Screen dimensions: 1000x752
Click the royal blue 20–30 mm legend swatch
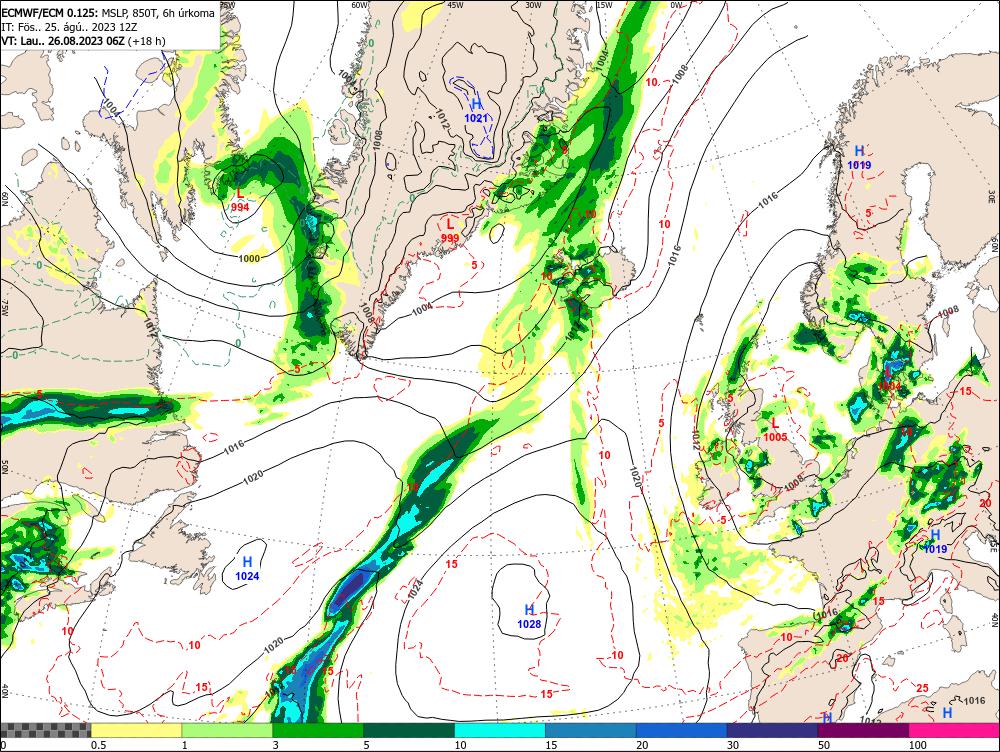tap(682, 730)
